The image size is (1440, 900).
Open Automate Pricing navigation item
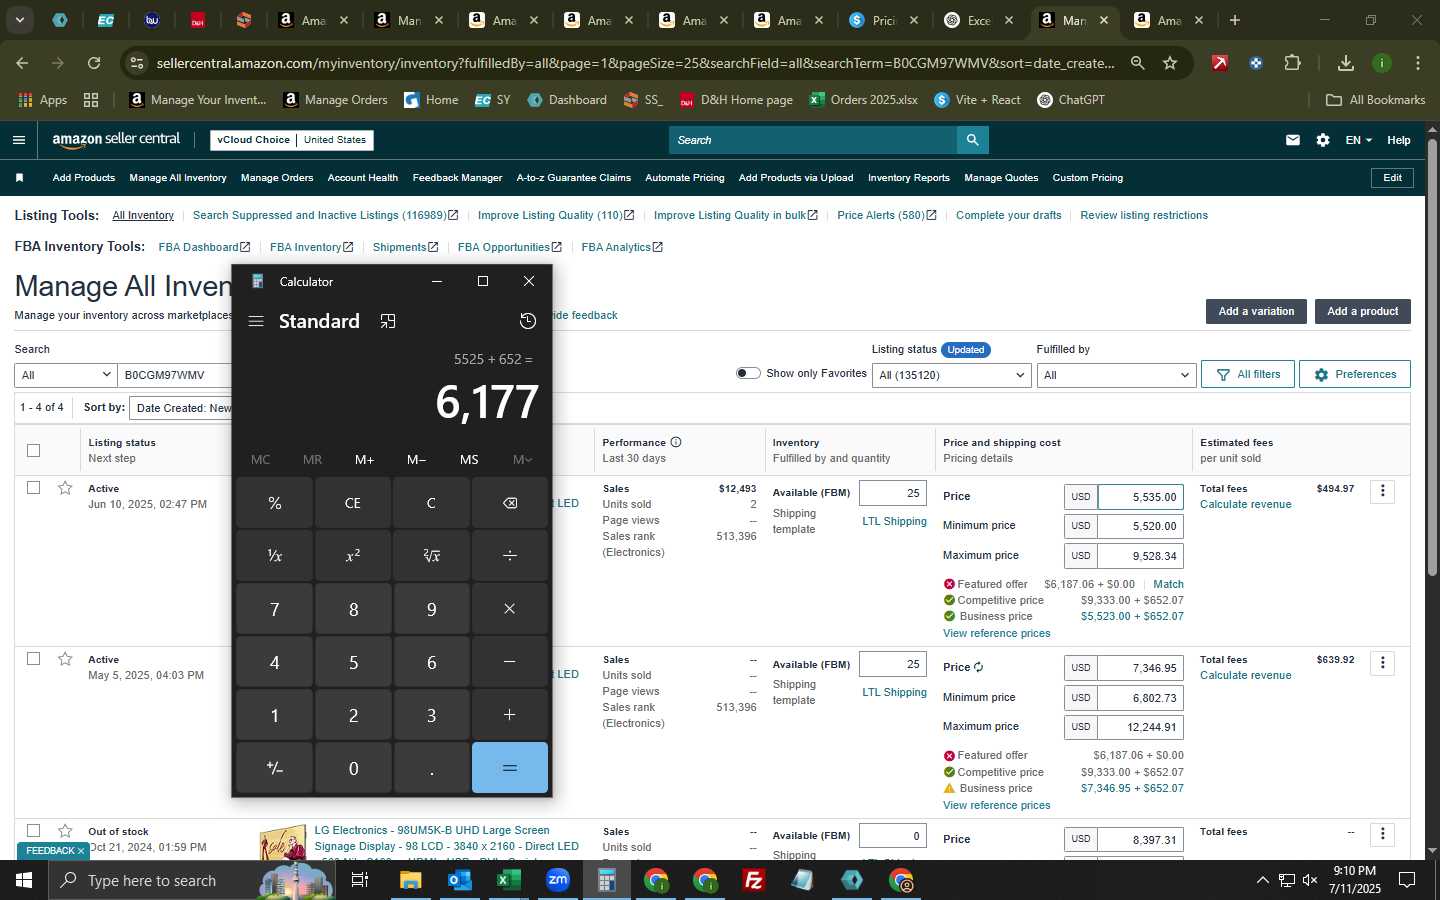[x=685, y=178]
